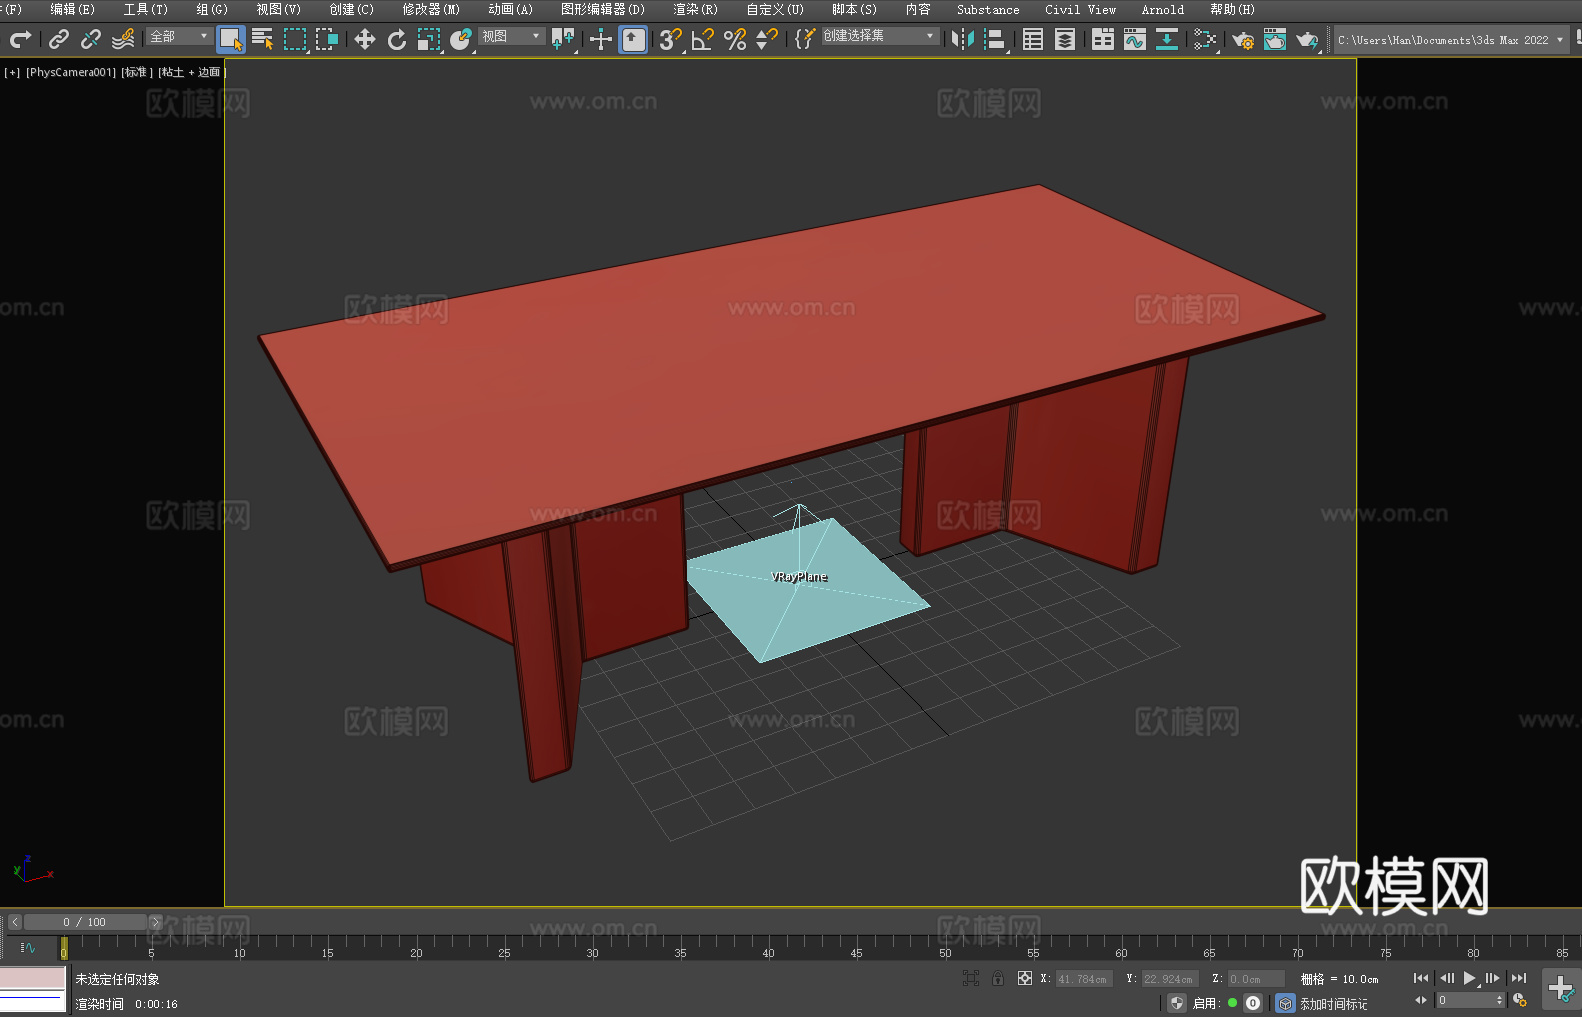This screenshot has height=1017, width=1582.
Task: Click the large Set Key plus button
Action: point(1561,989)
